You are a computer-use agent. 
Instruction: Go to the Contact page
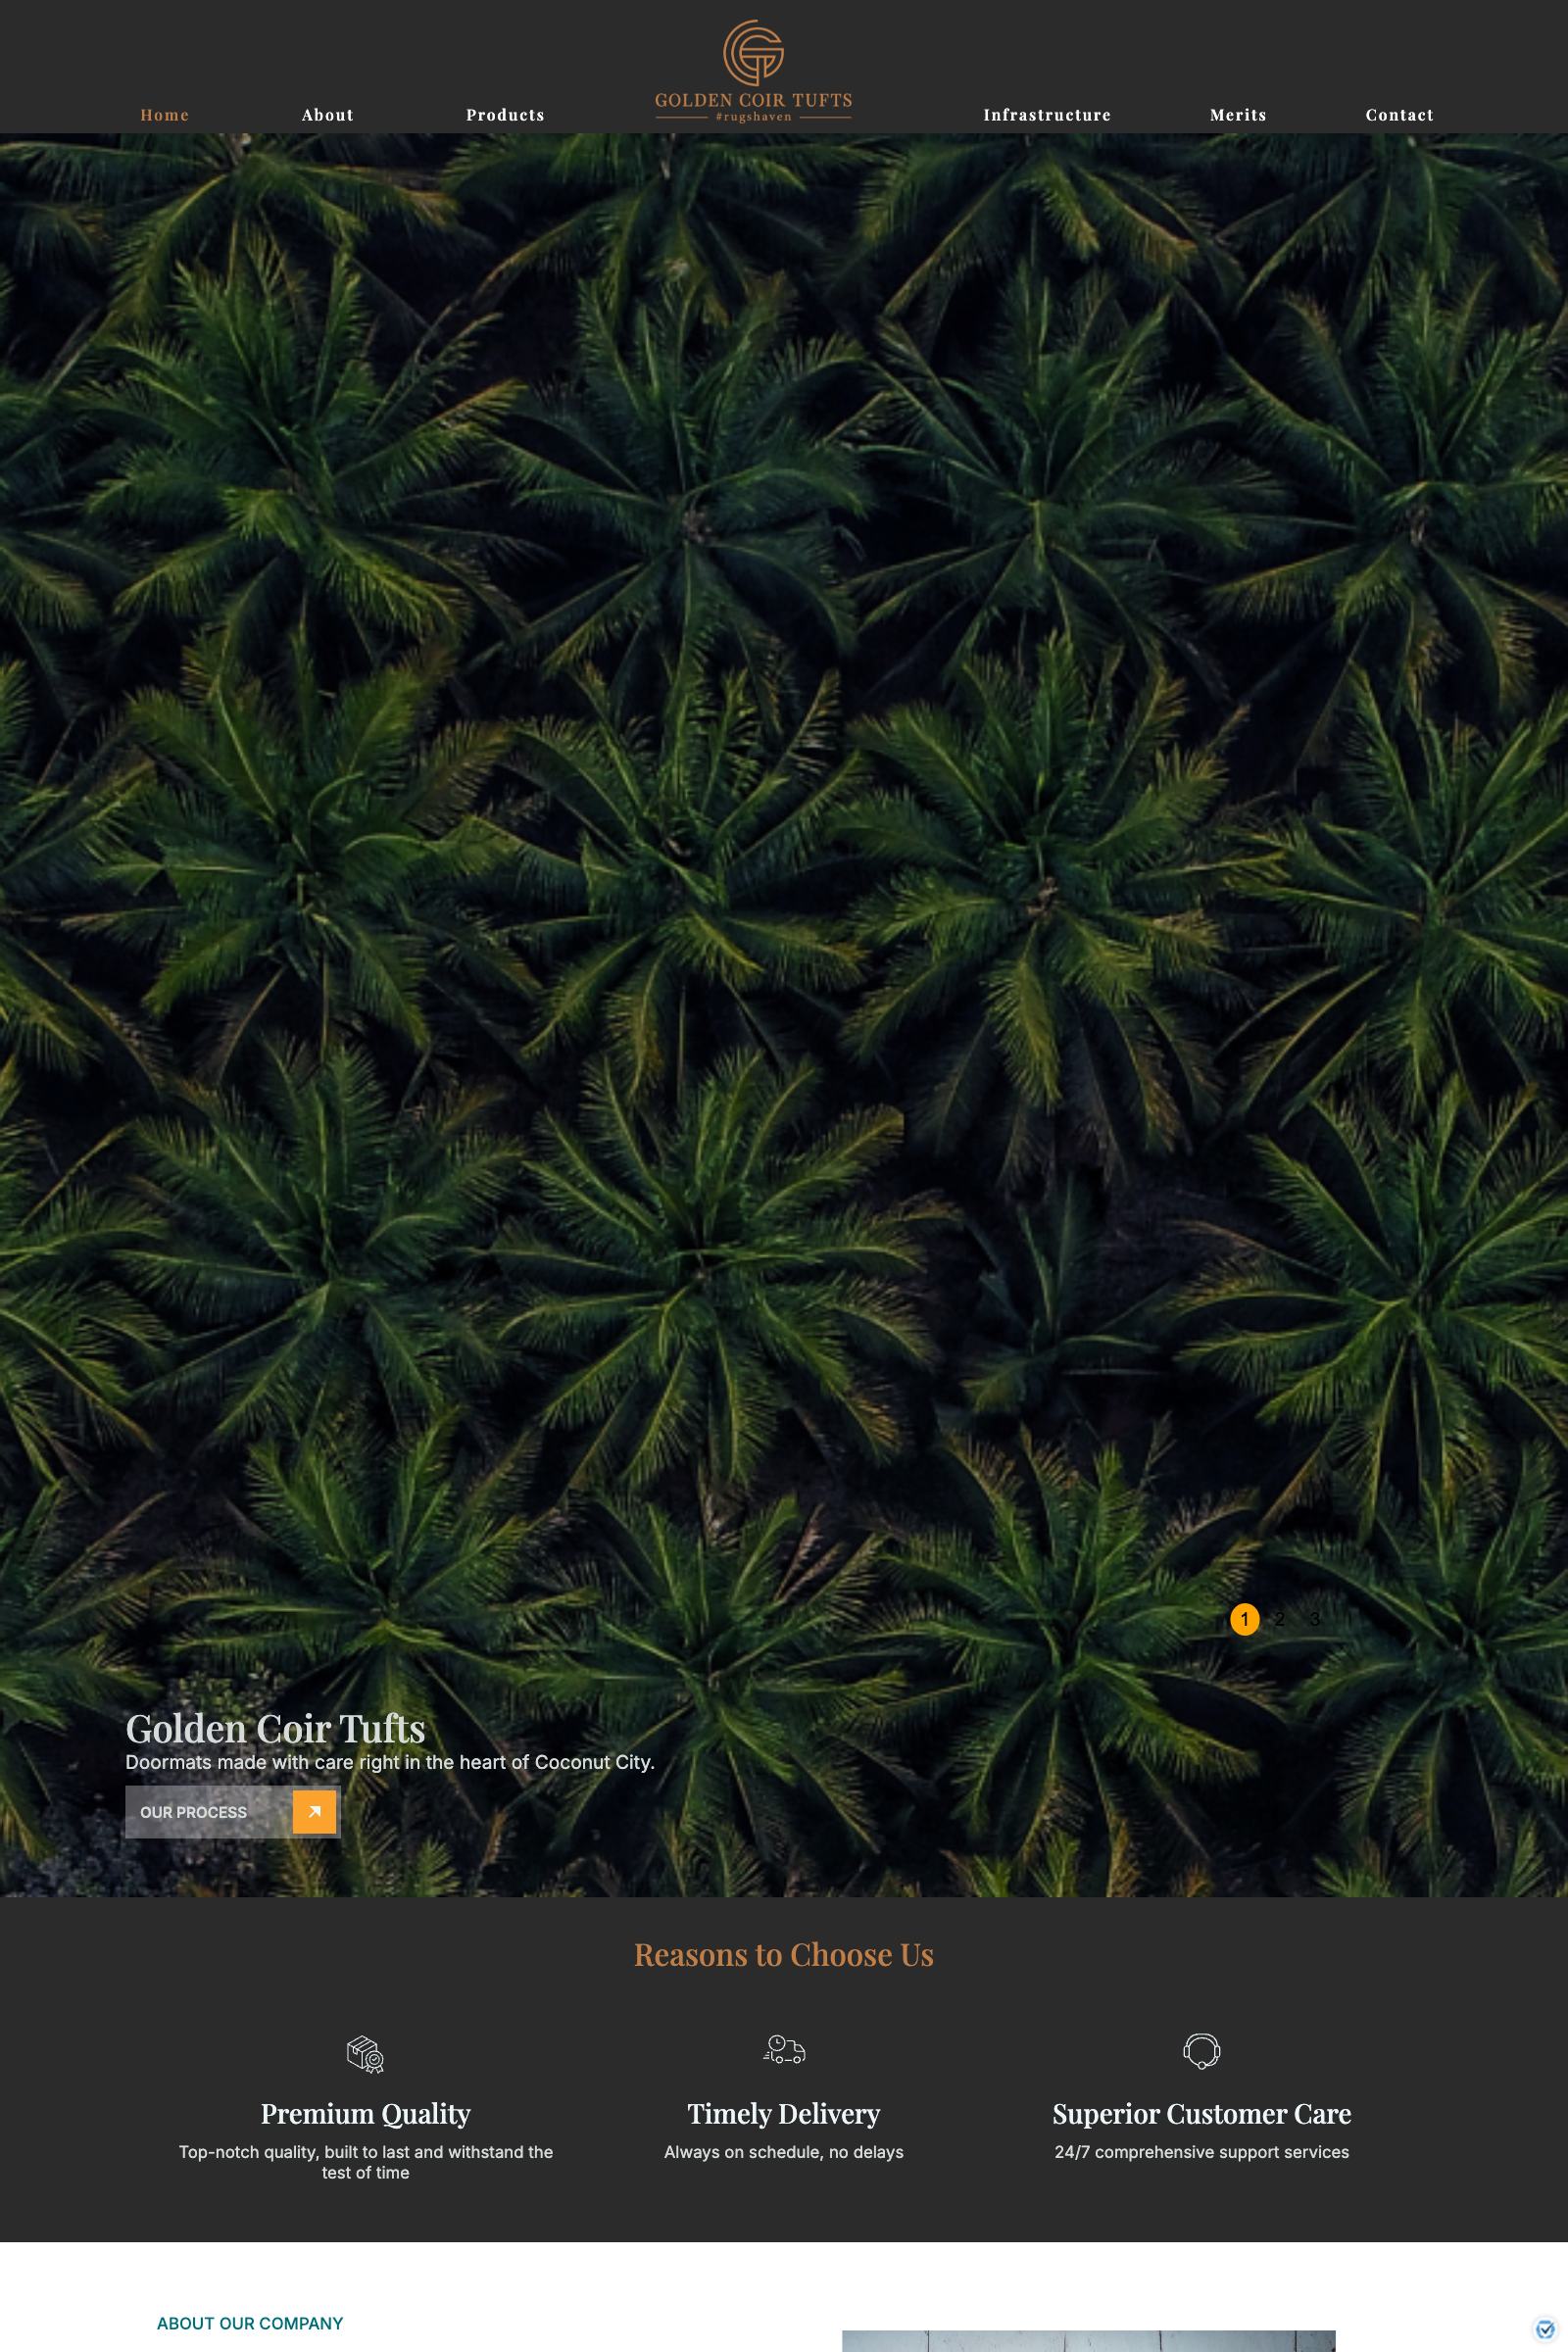[1399, 115]
